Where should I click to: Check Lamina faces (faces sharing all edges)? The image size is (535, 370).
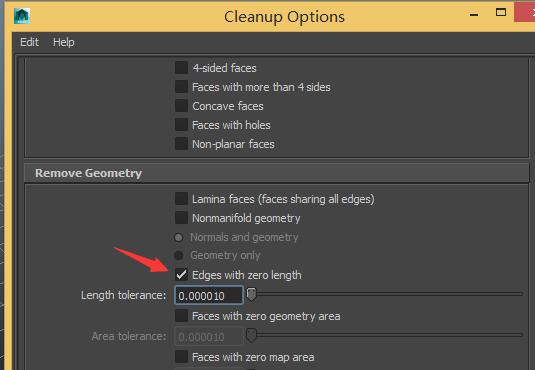click(x=181, y=199)
